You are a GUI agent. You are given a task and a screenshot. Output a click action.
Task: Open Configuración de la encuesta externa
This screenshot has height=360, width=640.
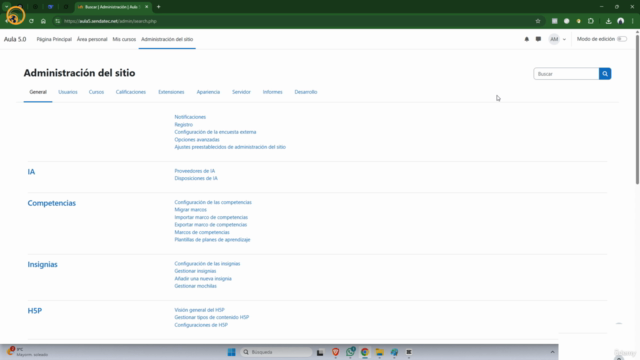(x=215, y=132)
